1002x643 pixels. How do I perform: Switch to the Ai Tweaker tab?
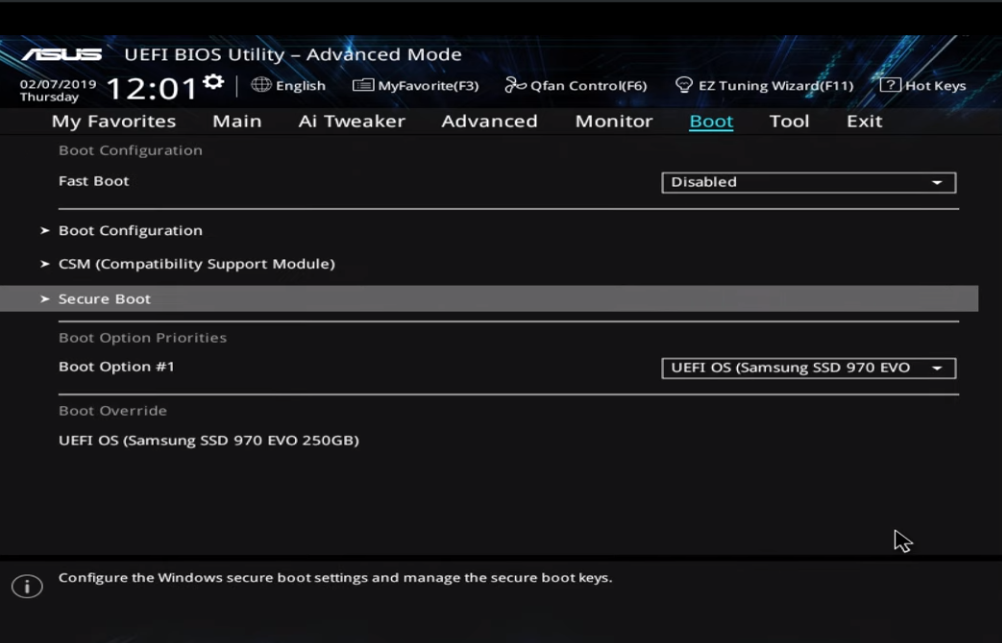coord(351,121)
